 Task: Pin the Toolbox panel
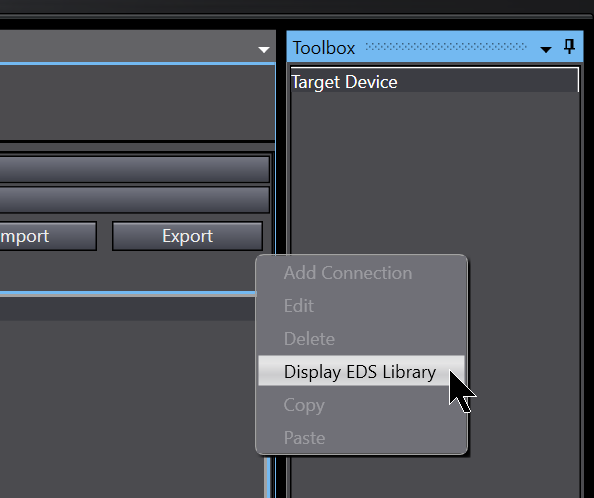569,47
